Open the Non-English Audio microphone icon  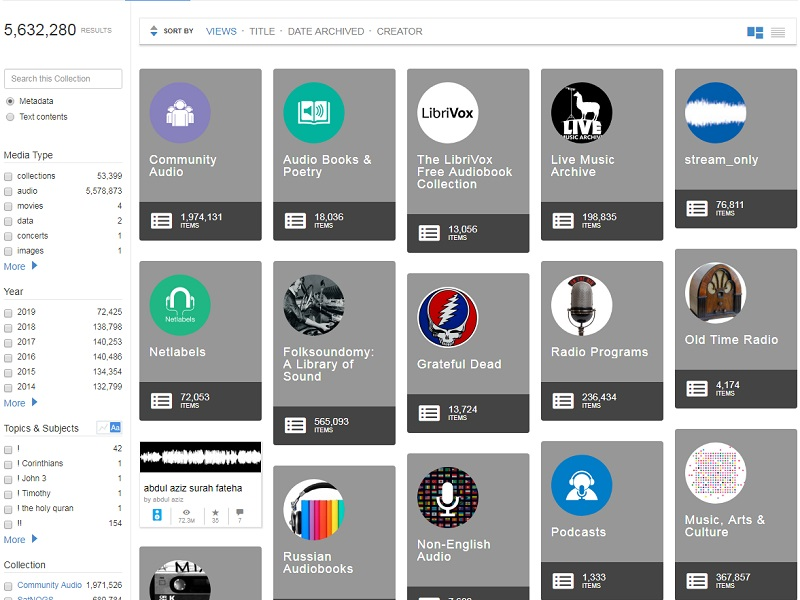pos(448,497)
